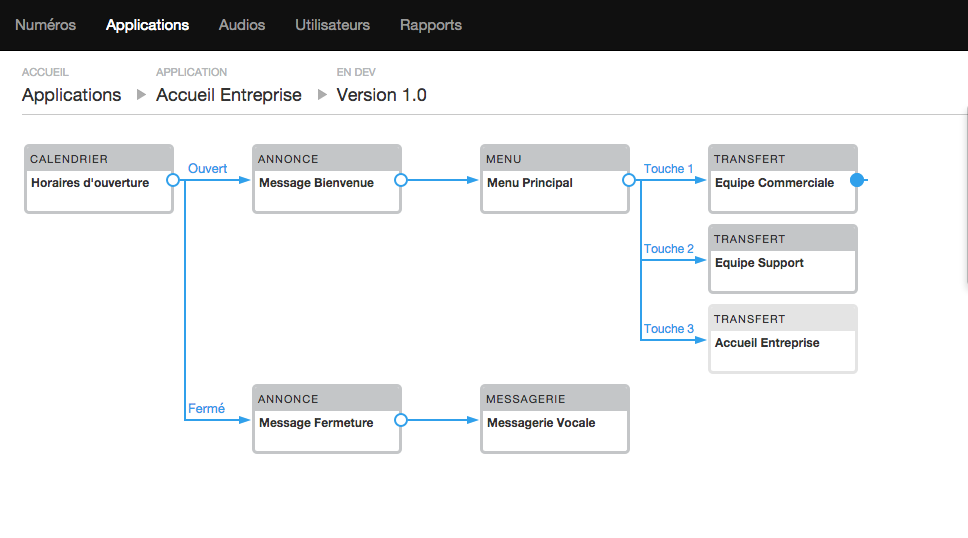Open the Numéros tab
The height and width of the screenshot is (538, 968).
point(45,25)
